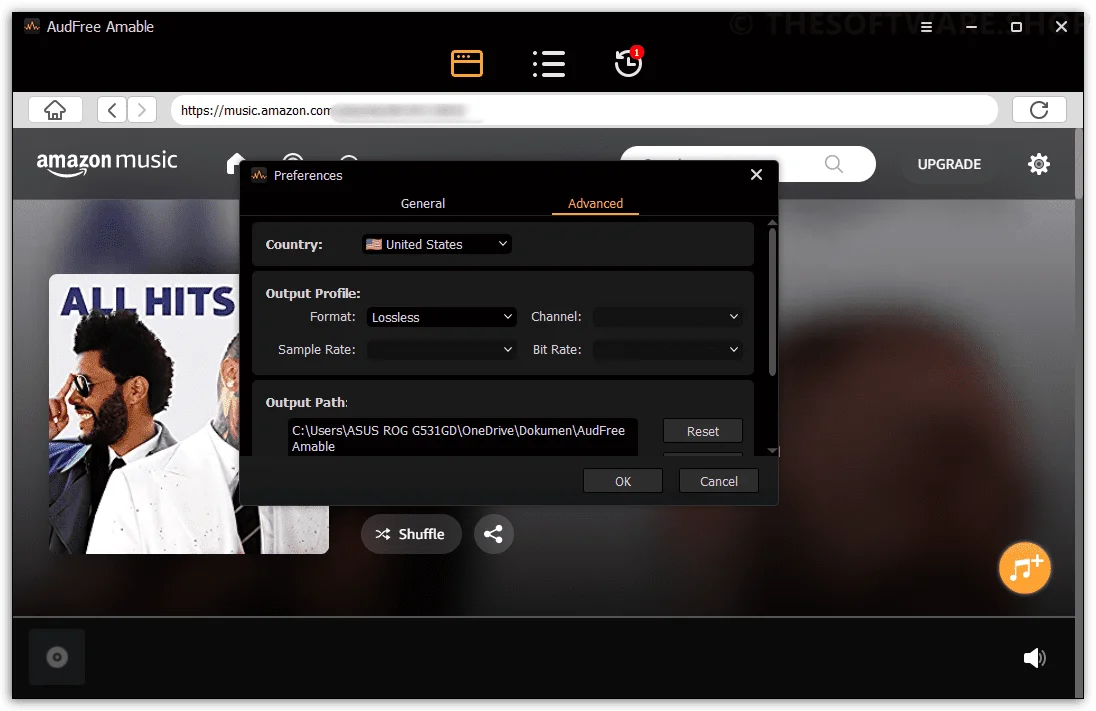Cancel the Preferences dialog
The image size is (1096, 711).
(x=719, y=481)
